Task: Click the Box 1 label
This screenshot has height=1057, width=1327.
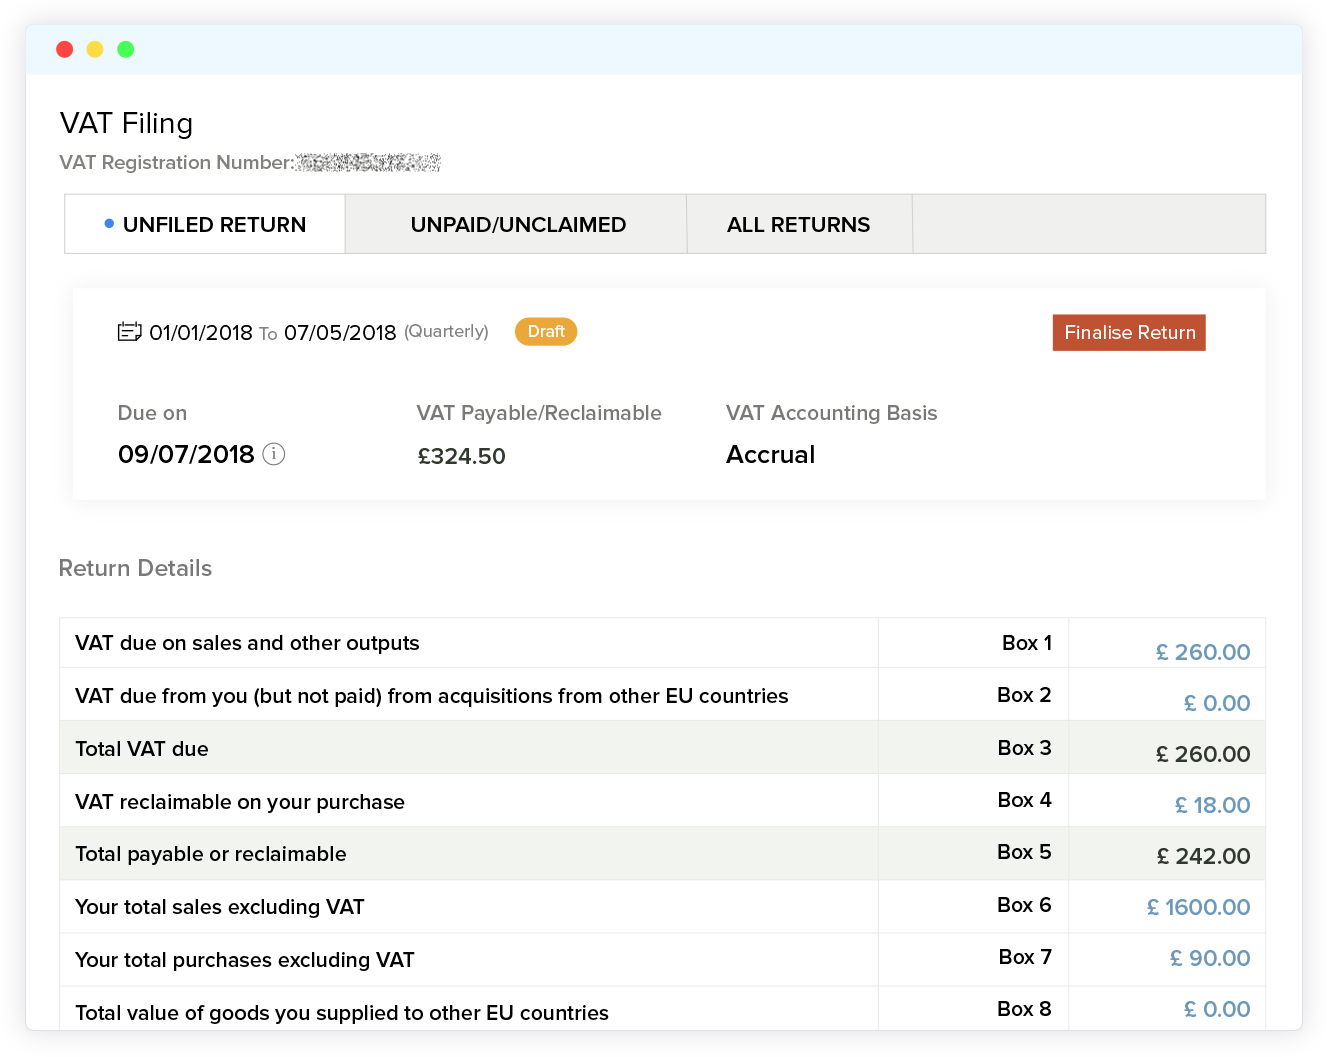Action: click(1026, 643)
